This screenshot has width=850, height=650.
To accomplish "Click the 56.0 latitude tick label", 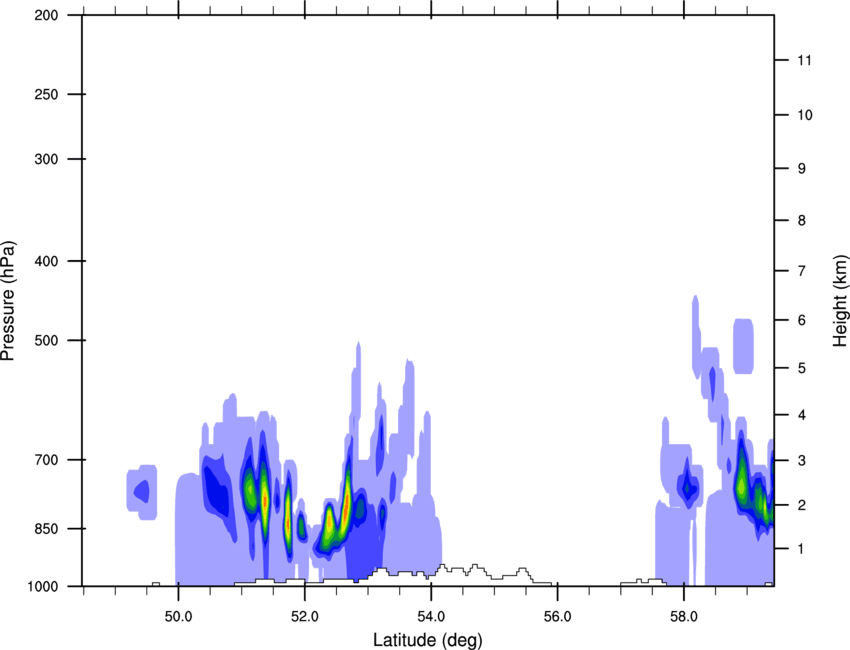I will (x=558, y=616).
